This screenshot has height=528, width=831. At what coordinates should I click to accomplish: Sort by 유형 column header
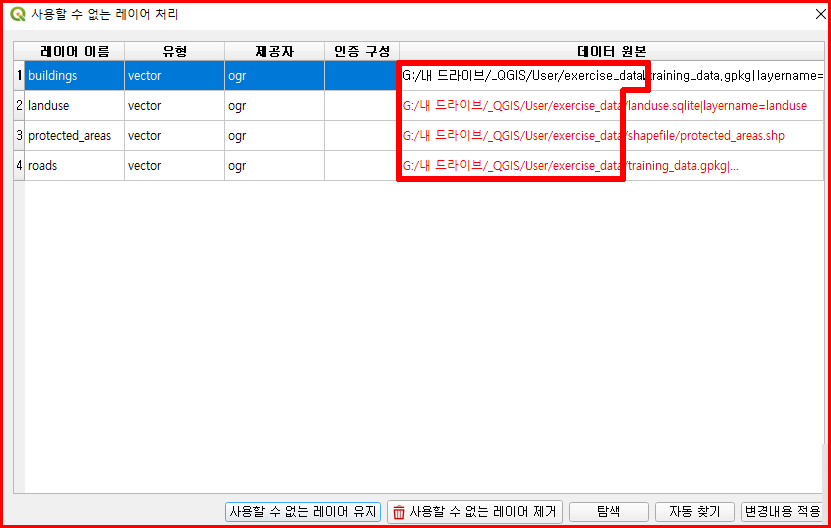[174, 51]
